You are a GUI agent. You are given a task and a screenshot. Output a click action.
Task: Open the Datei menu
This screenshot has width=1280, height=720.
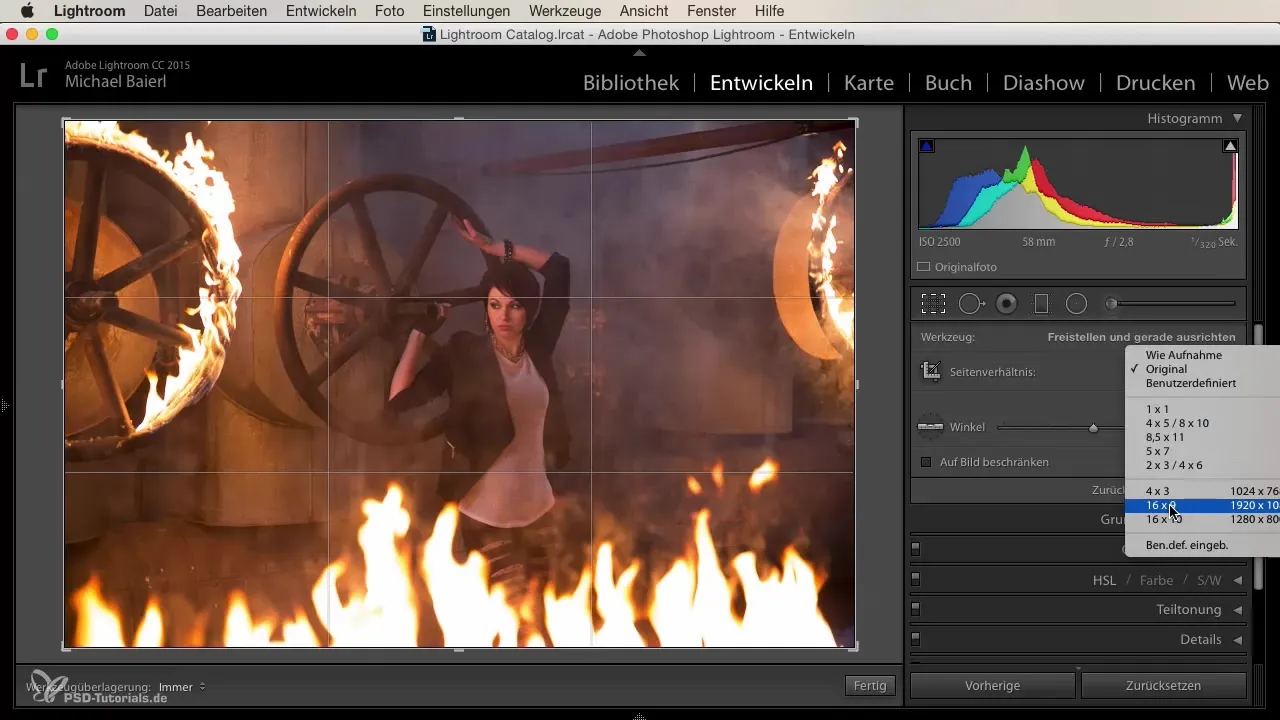pyautogui.click(x=161, y=11)
